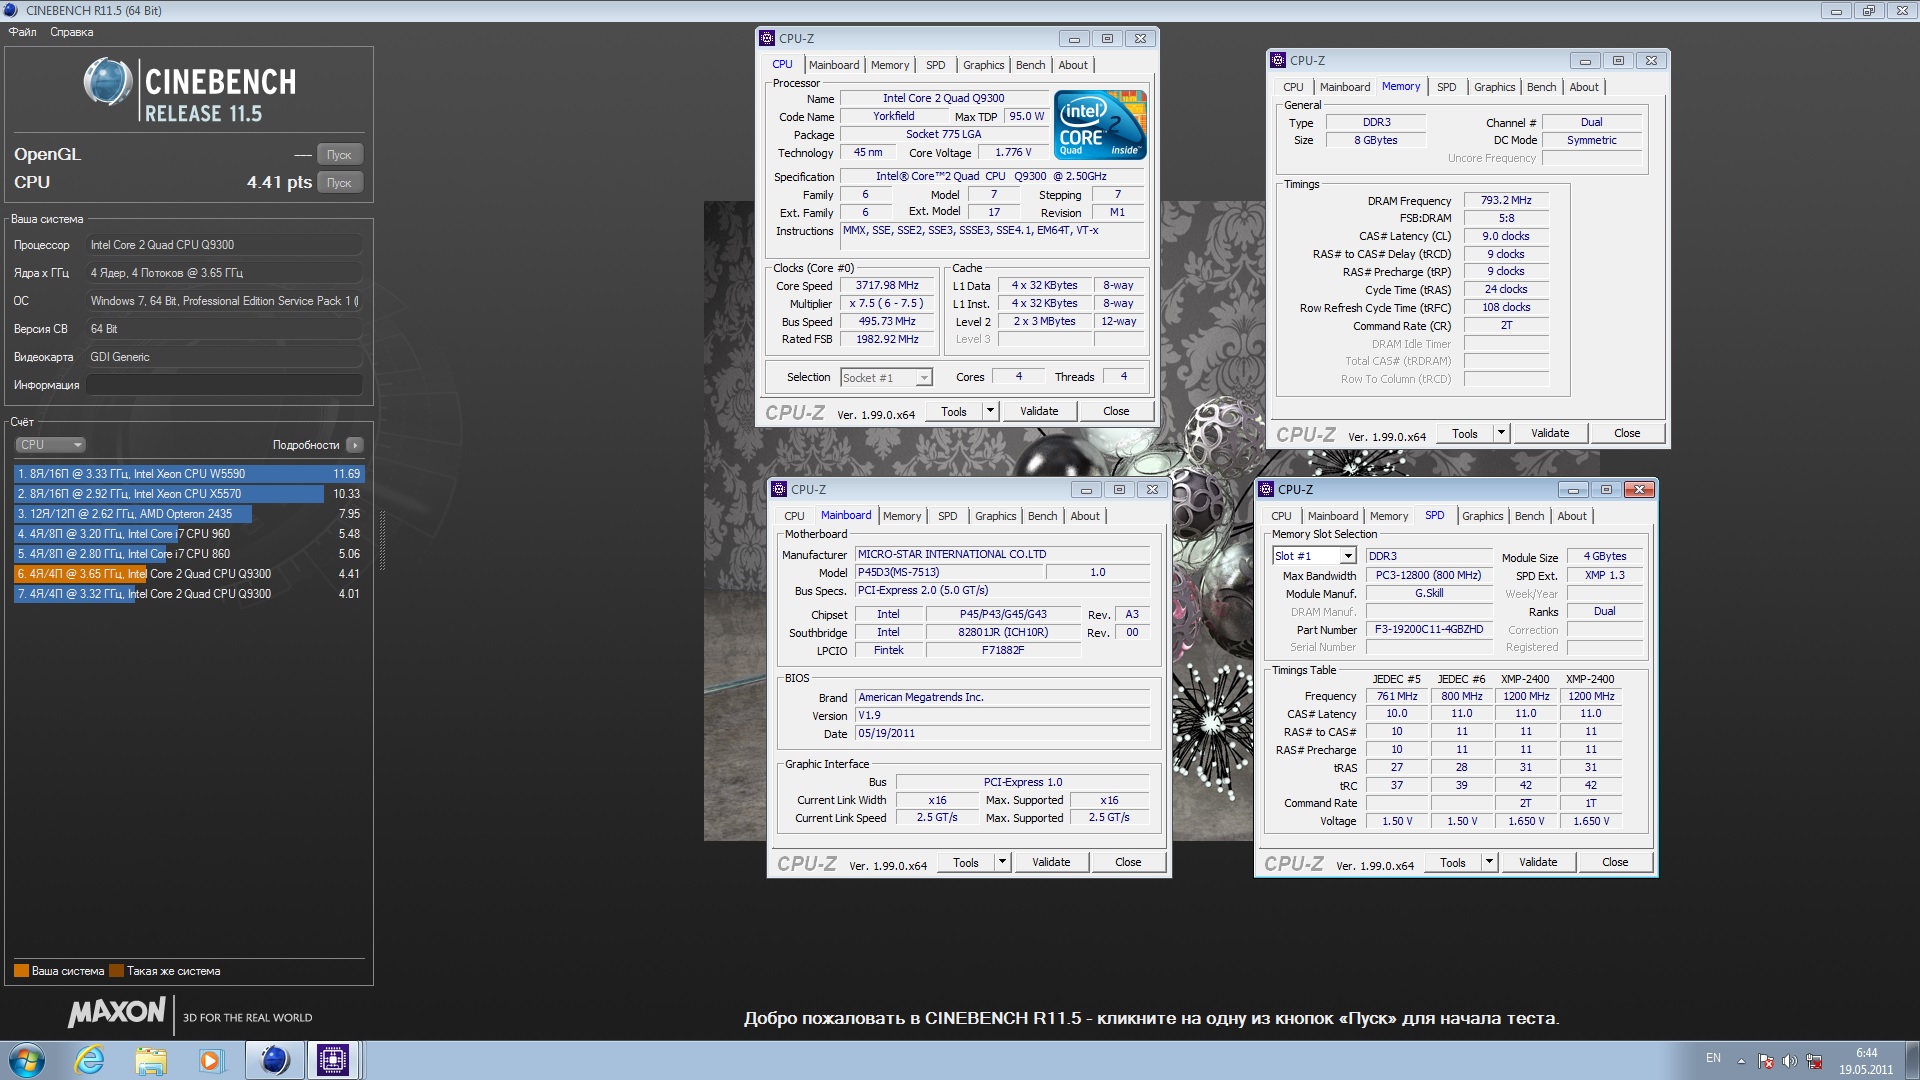
Task: Click Part Number F3-19200C11-4GBZHD field
Action: click(1429, 630)
